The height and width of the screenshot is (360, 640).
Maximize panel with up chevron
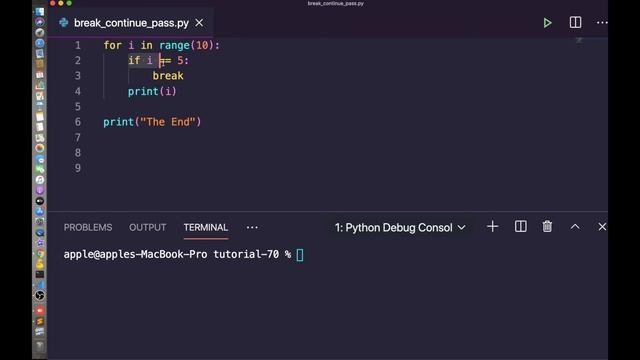click(x=575, y=227)
